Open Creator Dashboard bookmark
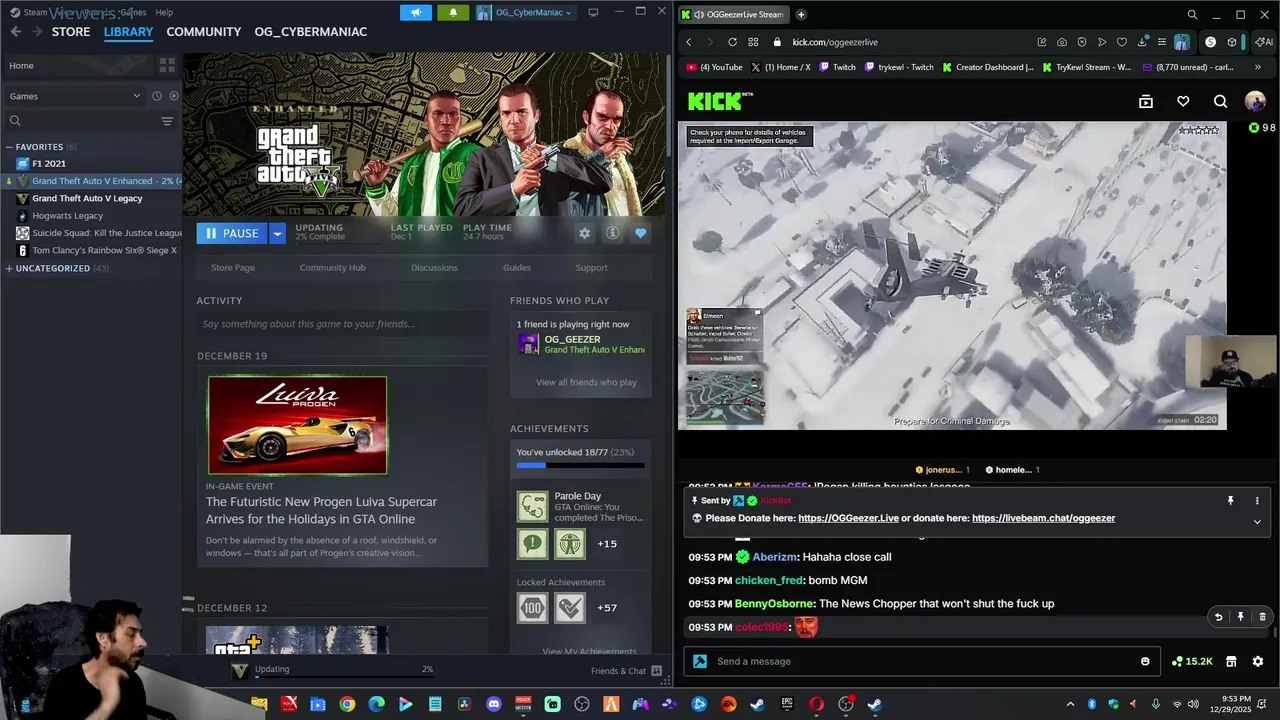1280x720 pixels. pos(987,67)
